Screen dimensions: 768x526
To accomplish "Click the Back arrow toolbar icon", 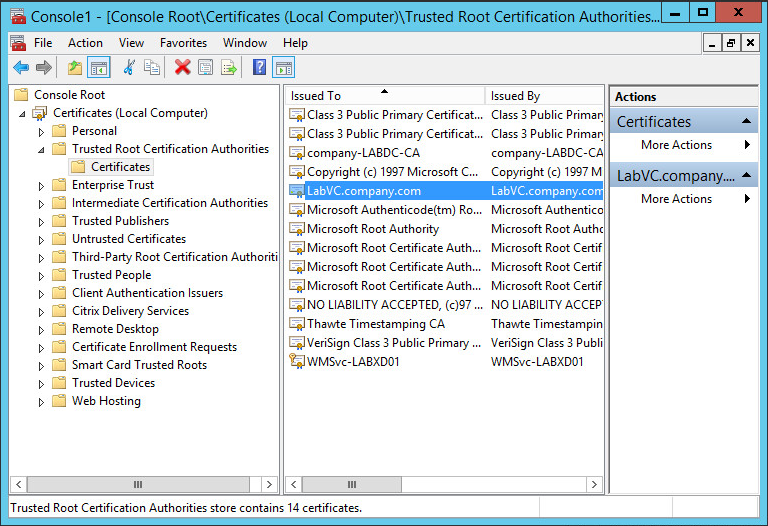I will pyautogui.click(x=21, y=68).
